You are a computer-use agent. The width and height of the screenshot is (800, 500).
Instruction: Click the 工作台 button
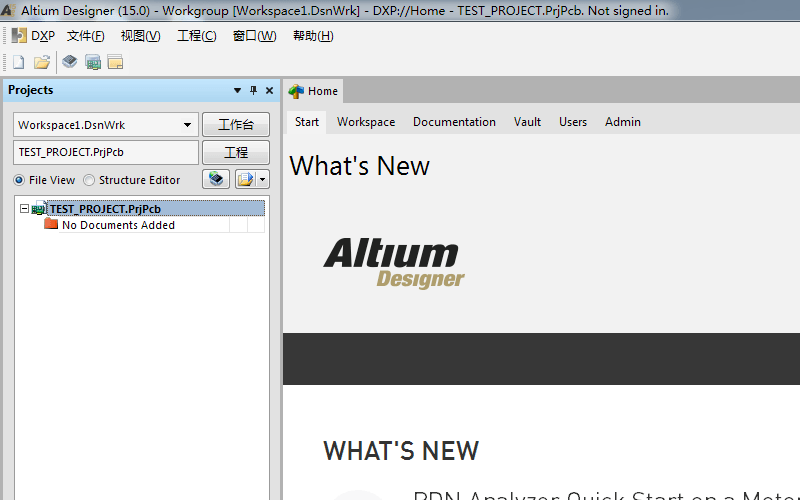pyautogui.click(x=236, y=125)
